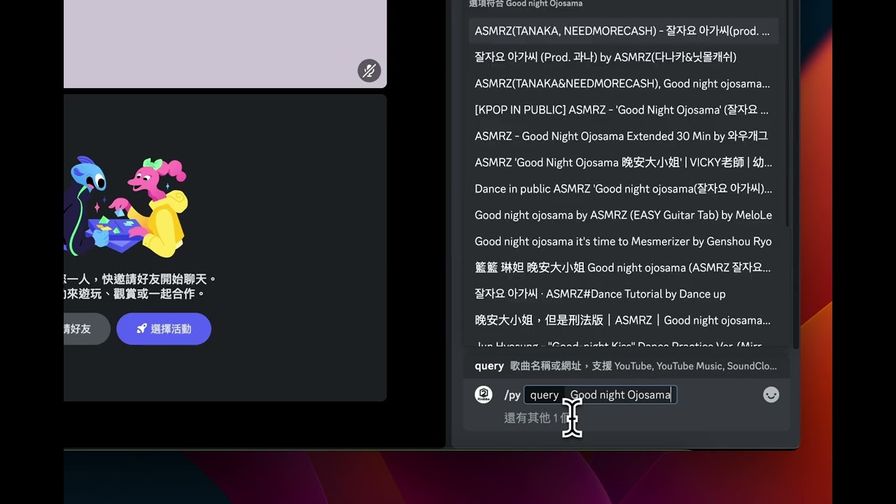Click the 邀請好友 invite button
This screenshot has width=896, height=504.
click(x=86, y=329)
